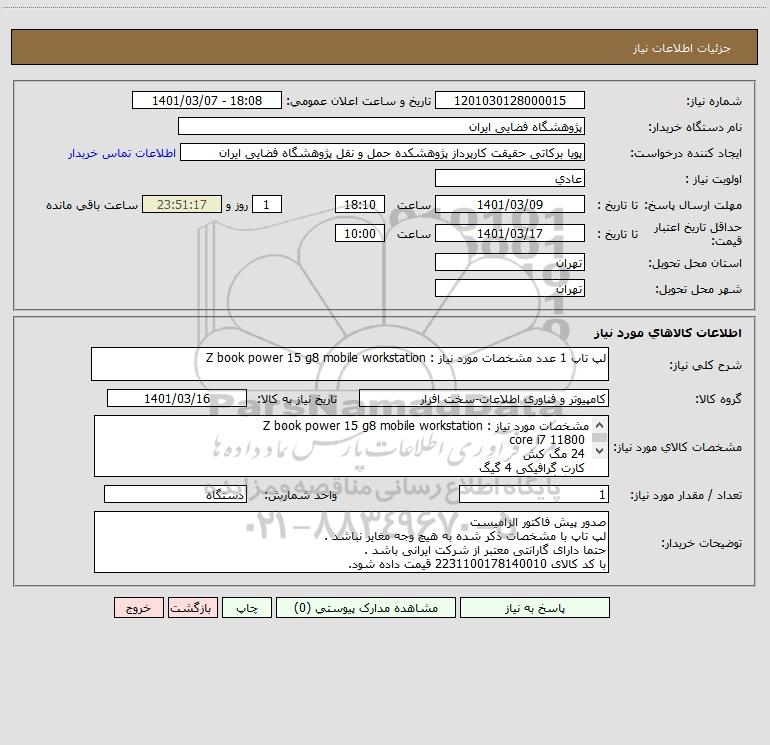Click label ایجاد کننده درخواست
The image size is (770, 745).
click(686, 153)
